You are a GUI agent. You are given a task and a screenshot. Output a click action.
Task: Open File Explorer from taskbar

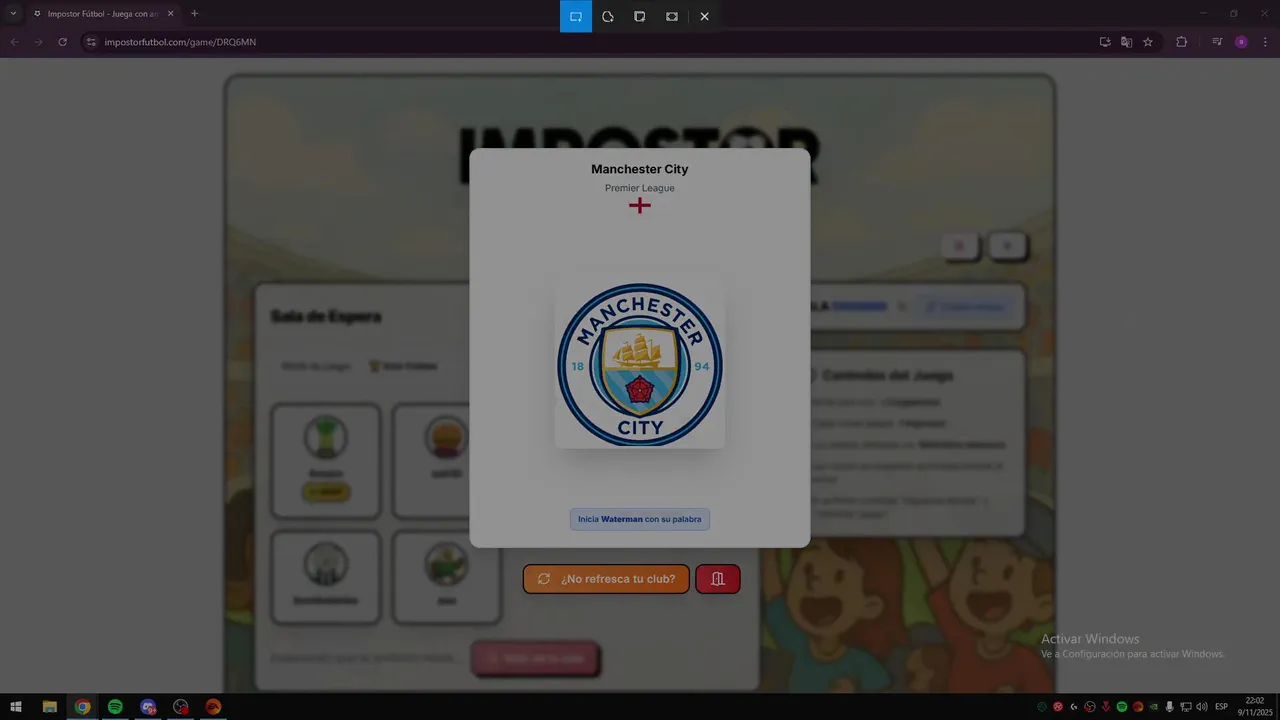[x=49, y=706]
